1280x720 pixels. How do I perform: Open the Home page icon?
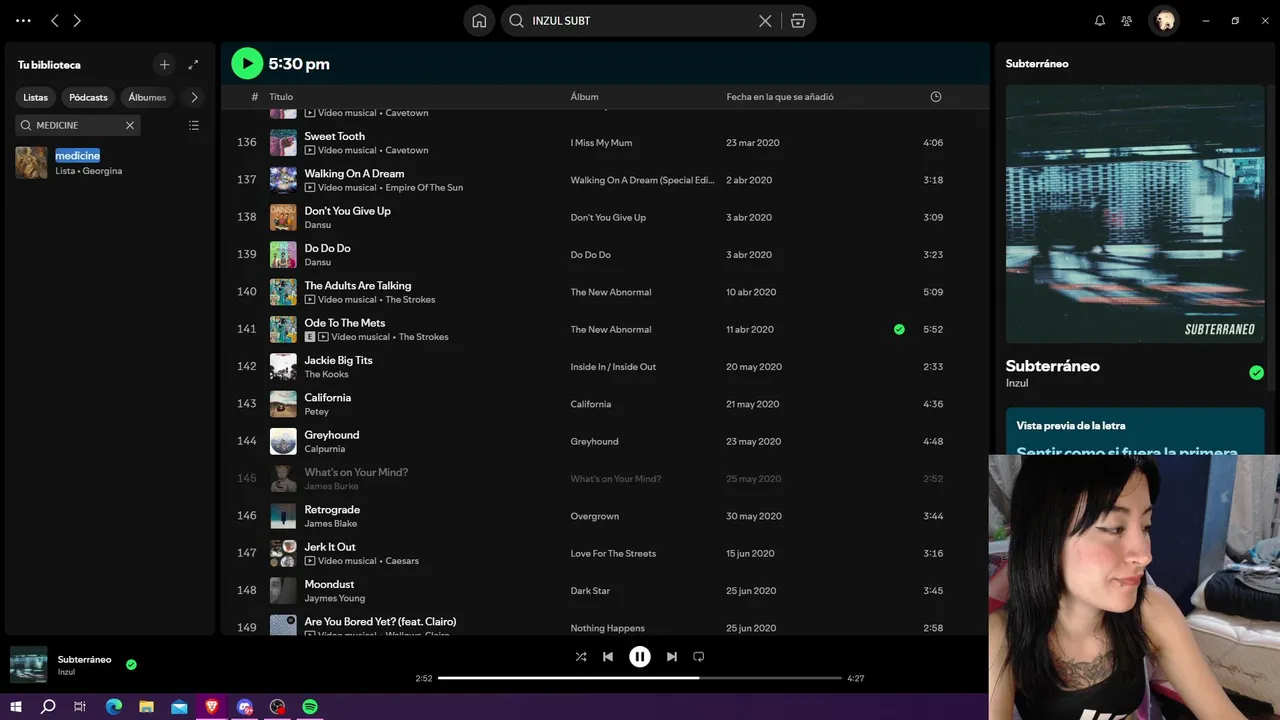click(479, 20)
